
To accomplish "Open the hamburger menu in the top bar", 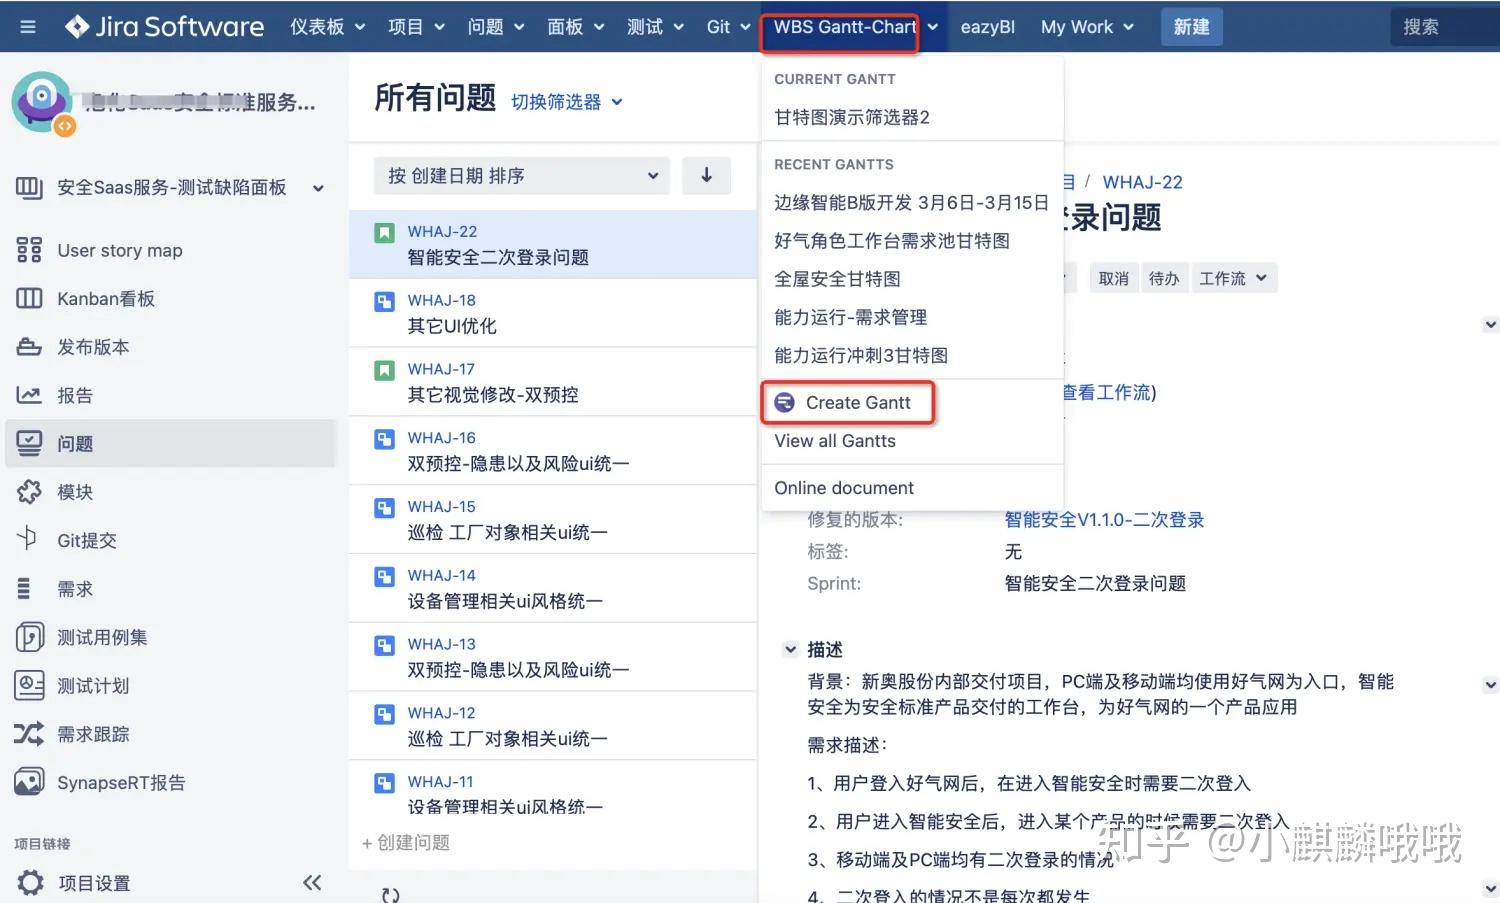I will [x=28, y=27].
